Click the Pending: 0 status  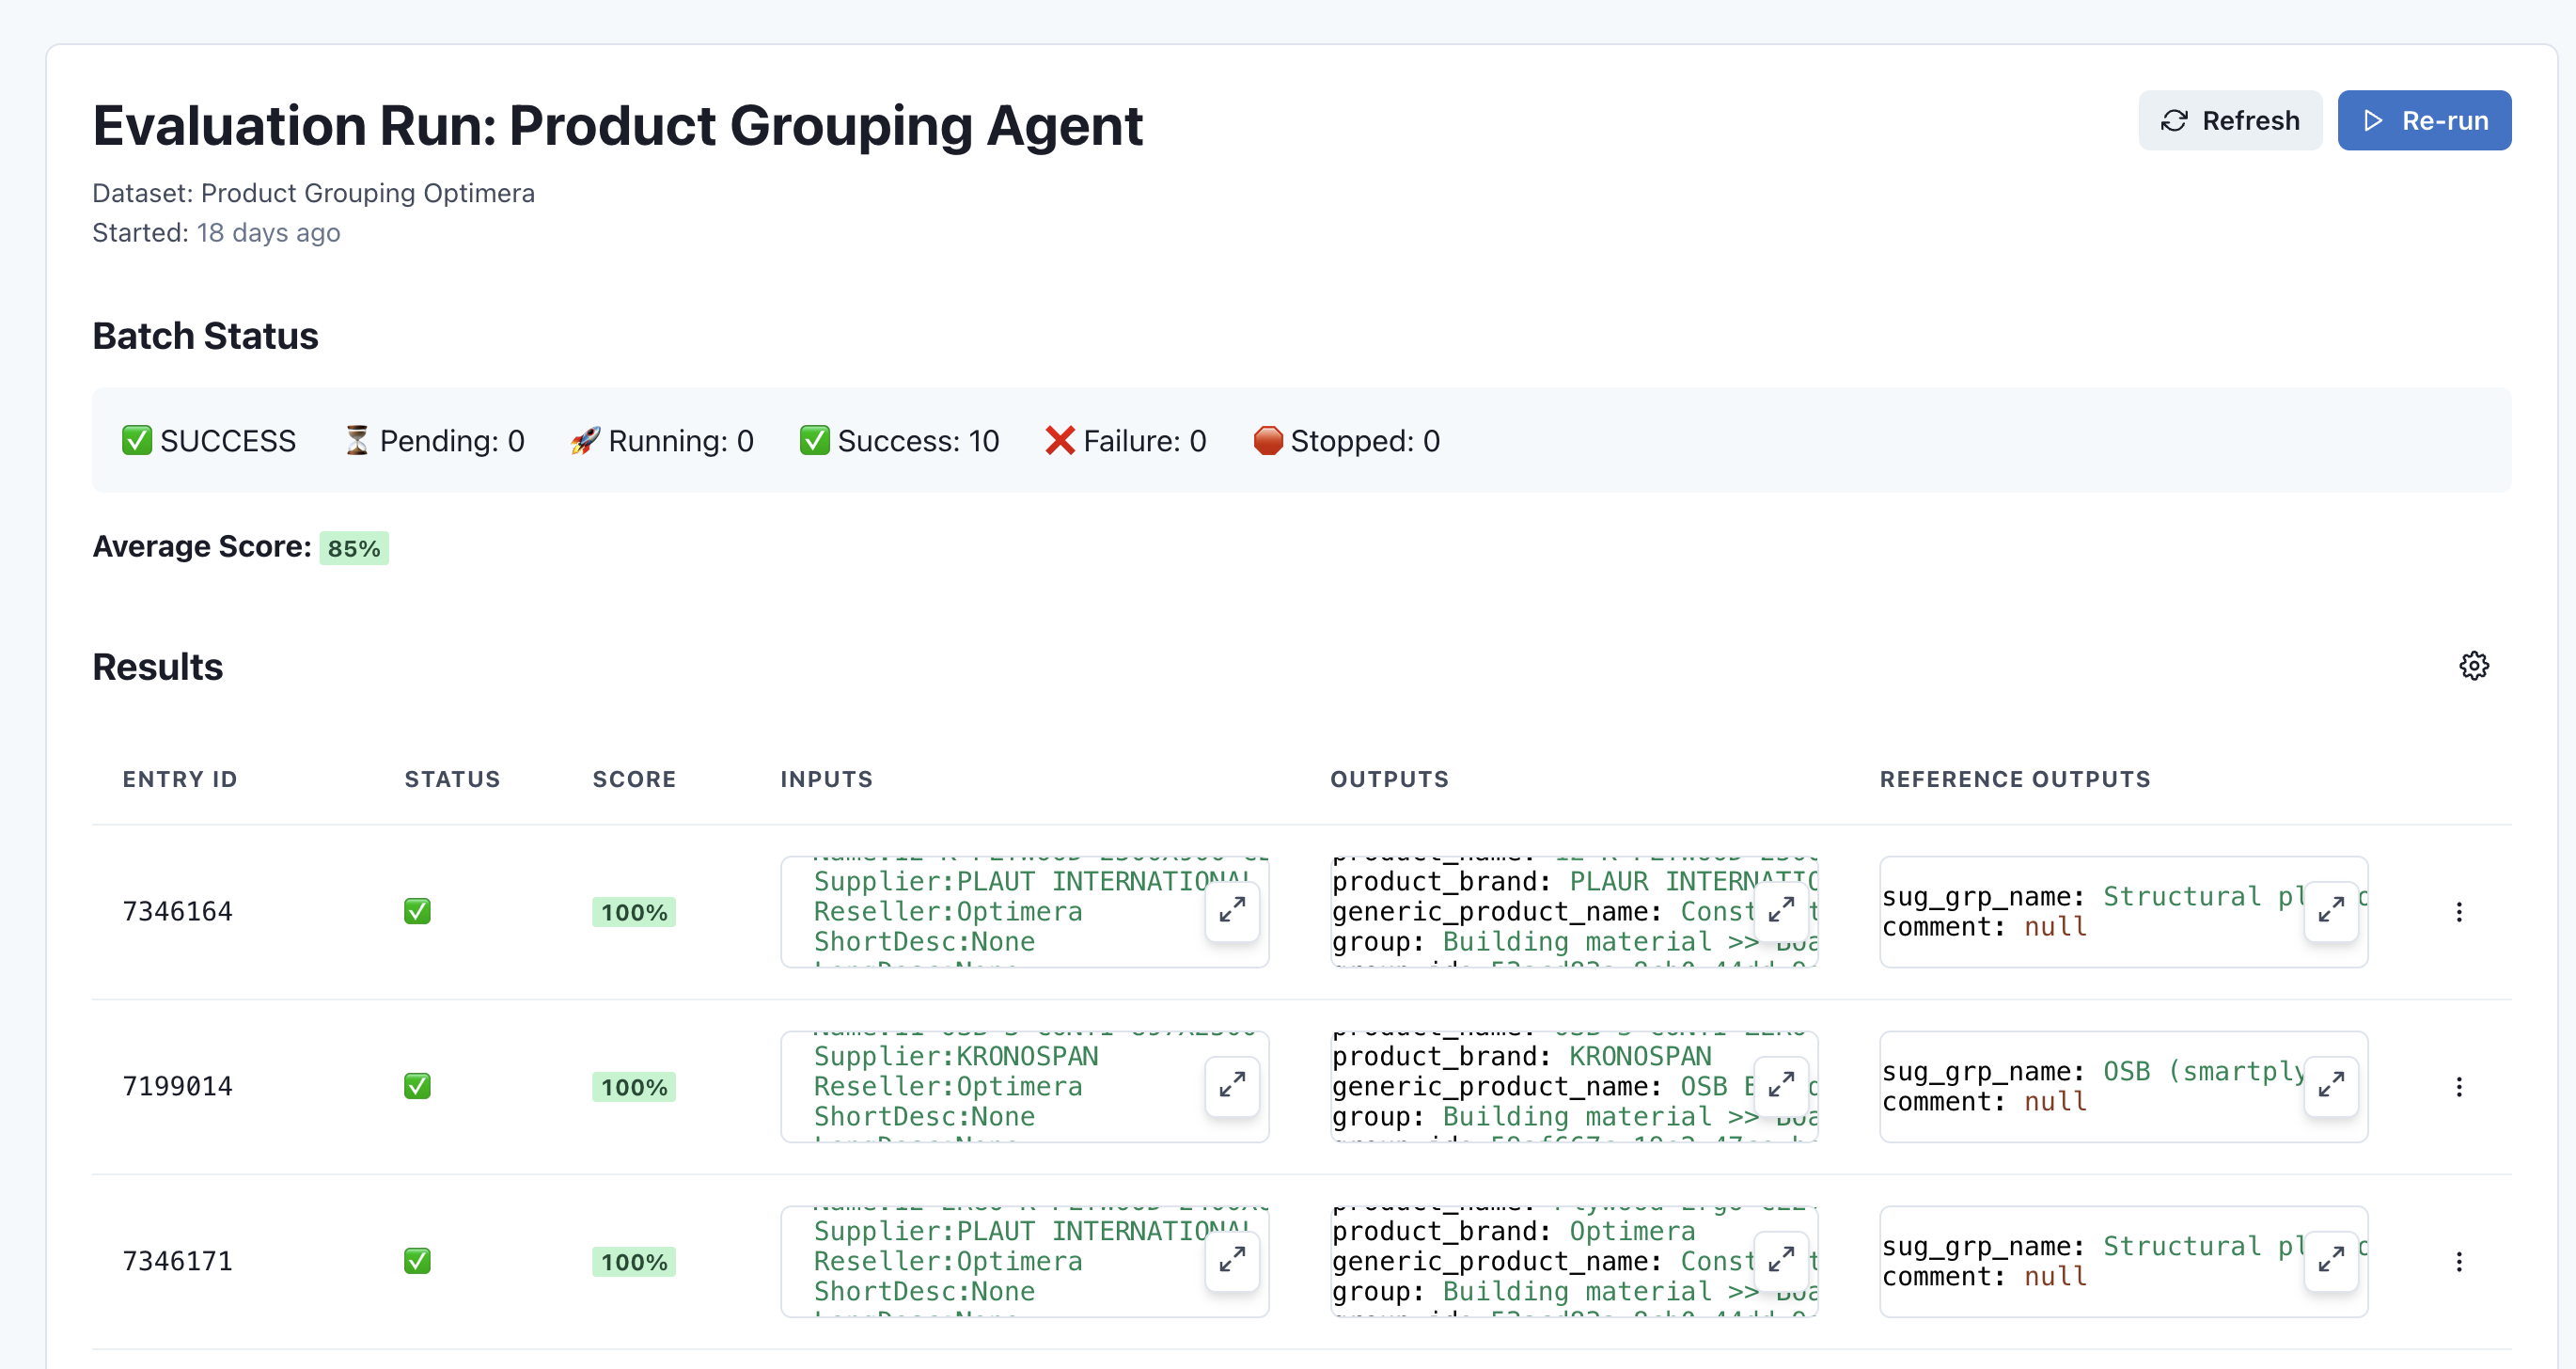(x=434, y=441)
